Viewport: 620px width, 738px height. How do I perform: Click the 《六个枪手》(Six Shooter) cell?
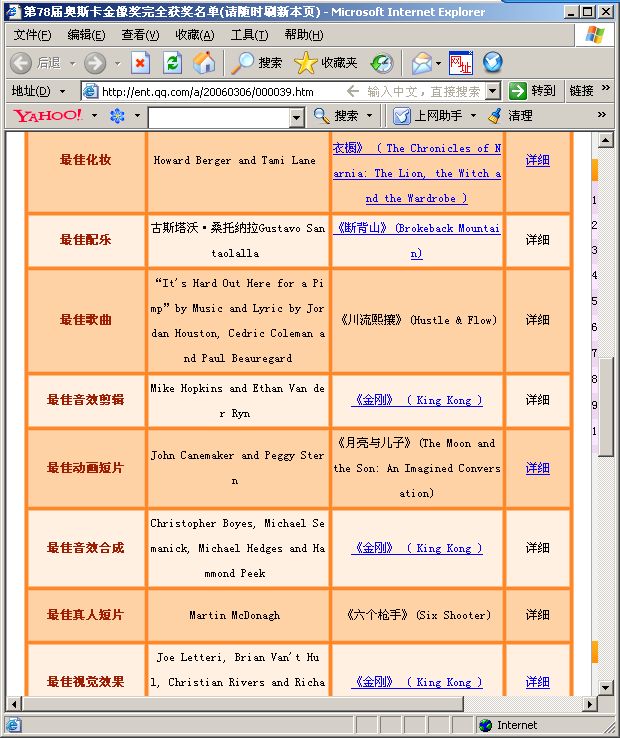coord(419,615)
